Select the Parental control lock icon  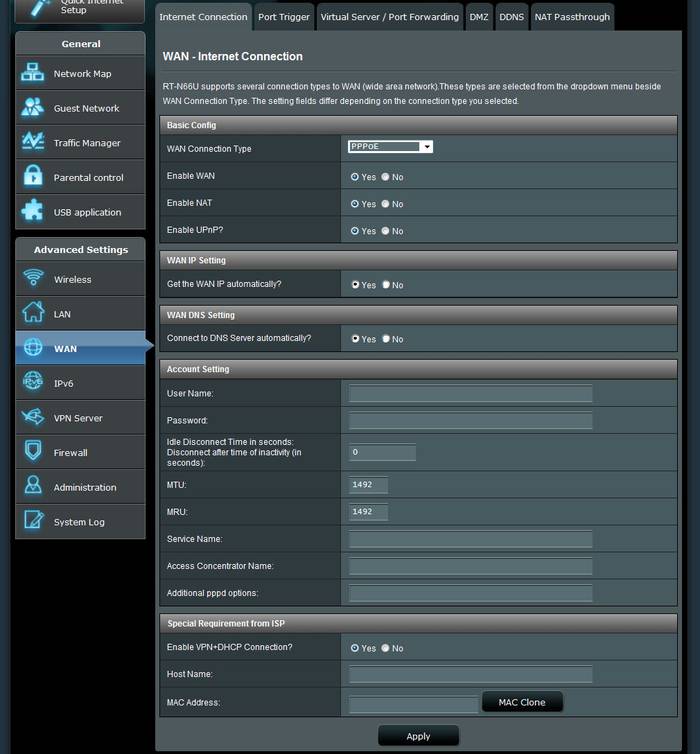[x=33, y=177]
